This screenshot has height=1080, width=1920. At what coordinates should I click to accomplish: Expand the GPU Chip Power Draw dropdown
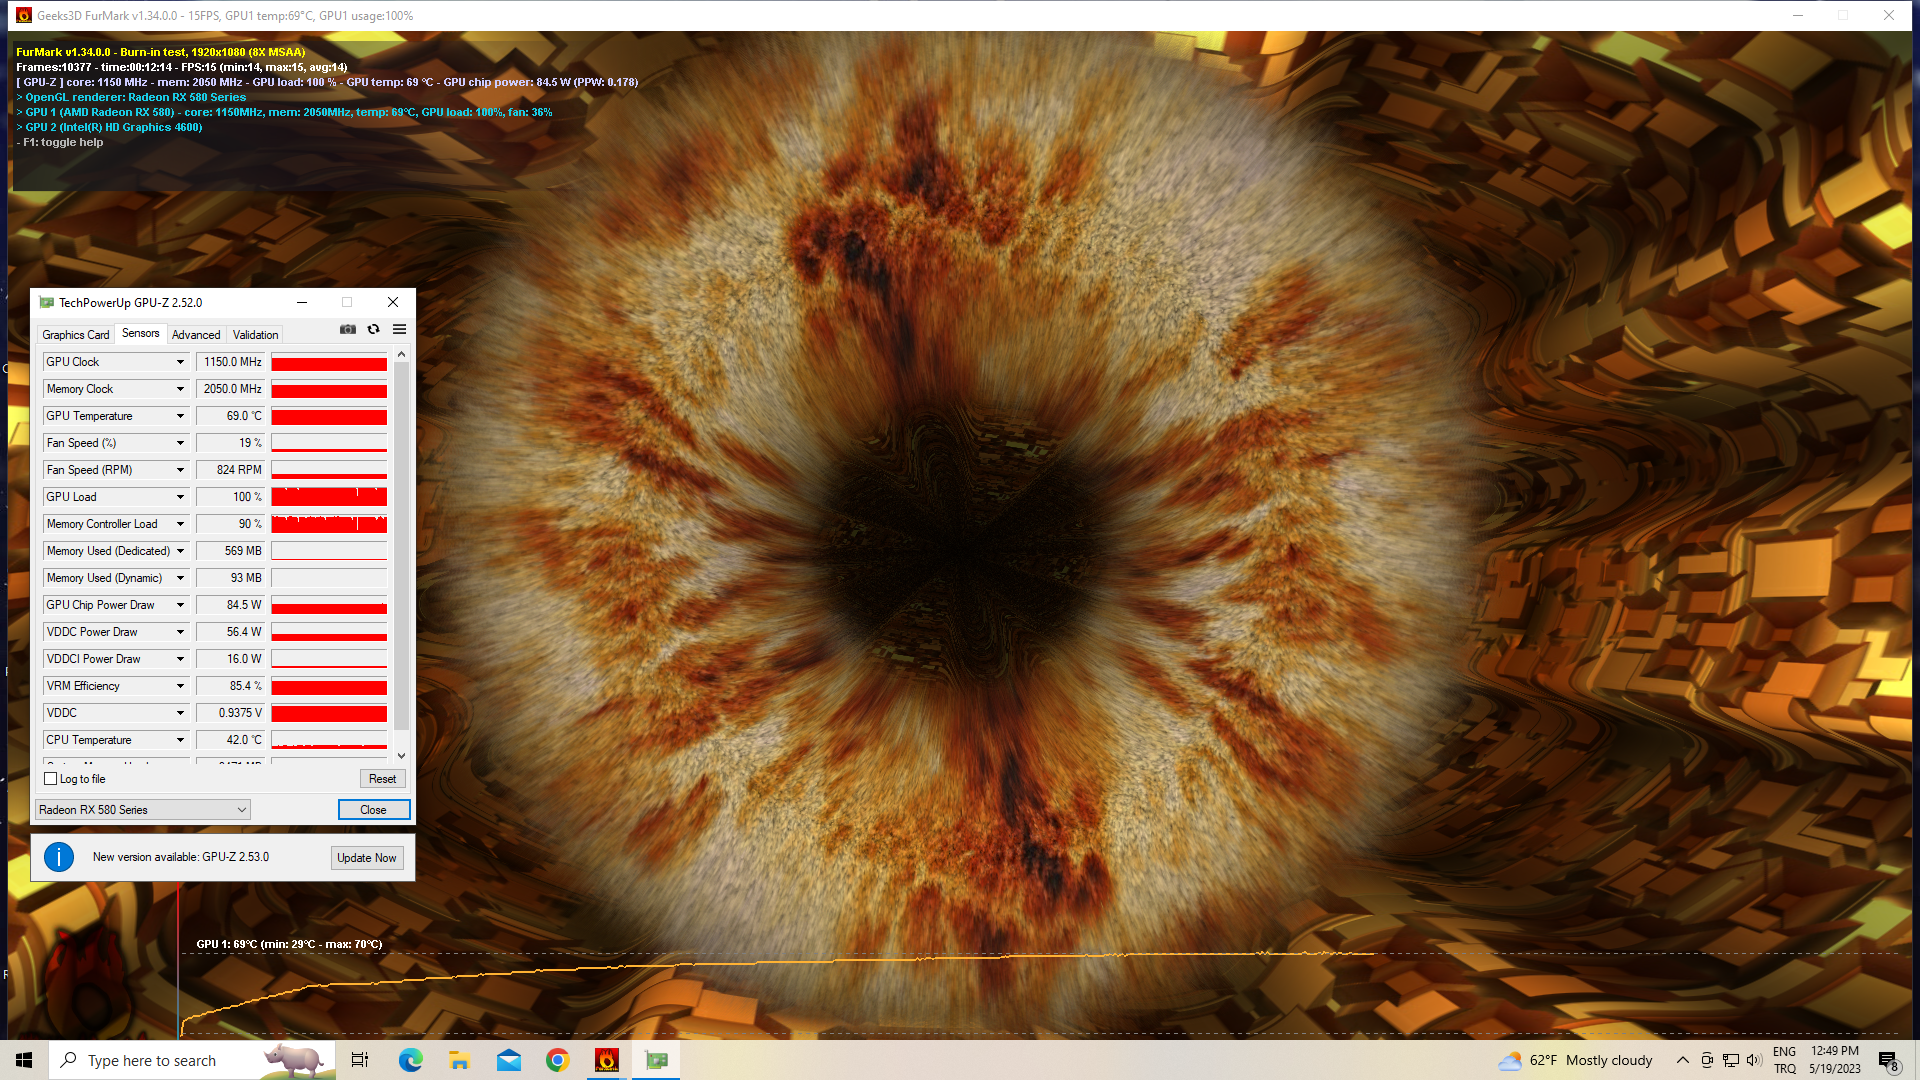[181, 605]
